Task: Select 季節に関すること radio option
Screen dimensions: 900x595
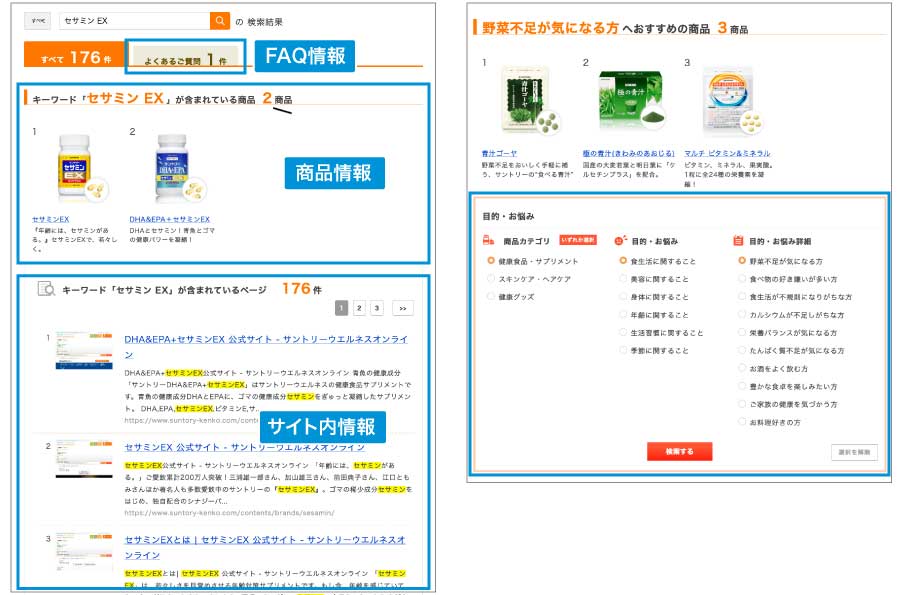Action: tap(623, 350)
